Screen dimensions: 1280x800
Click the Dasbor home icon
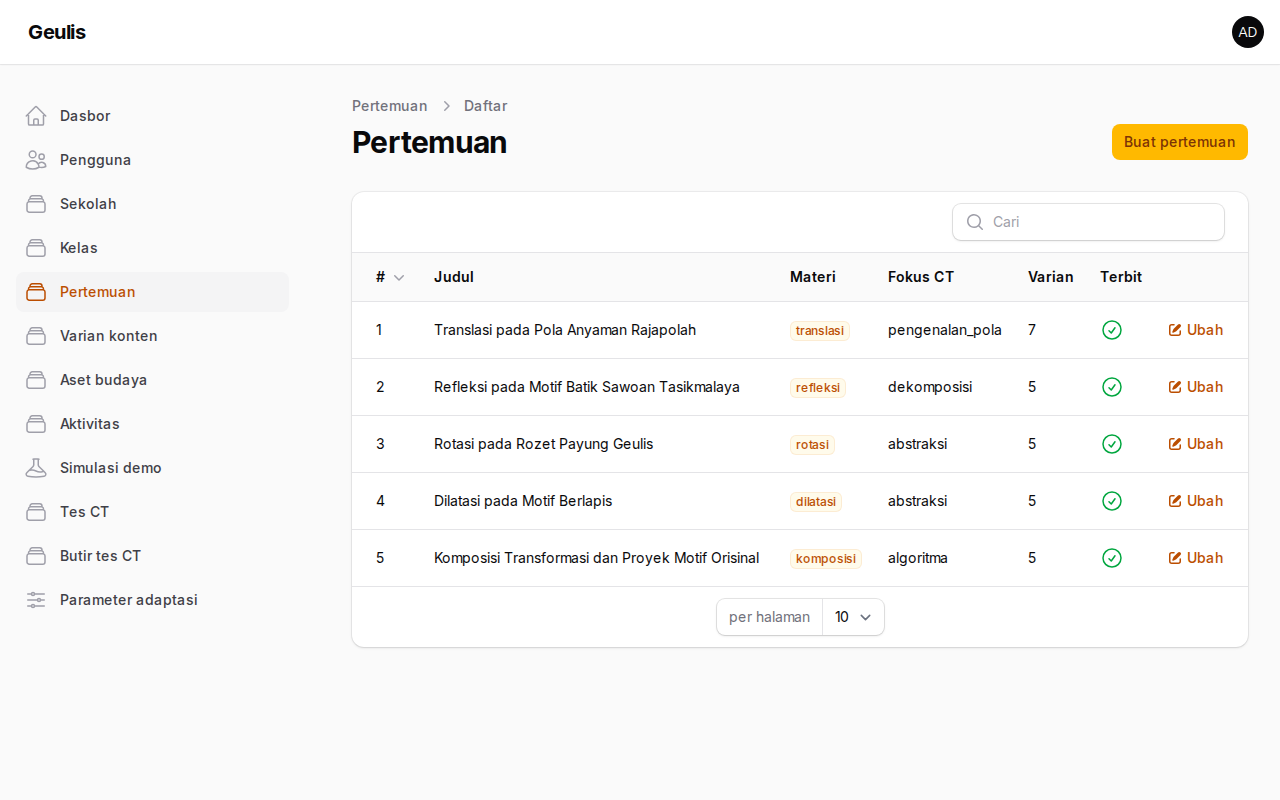36,116
